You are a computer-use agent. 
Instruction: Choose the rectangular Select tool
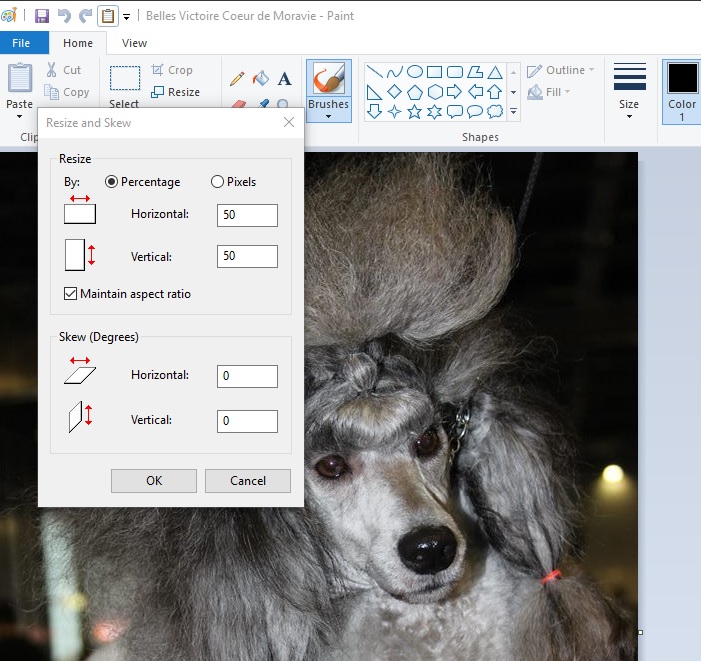click(x=125, y=79)
